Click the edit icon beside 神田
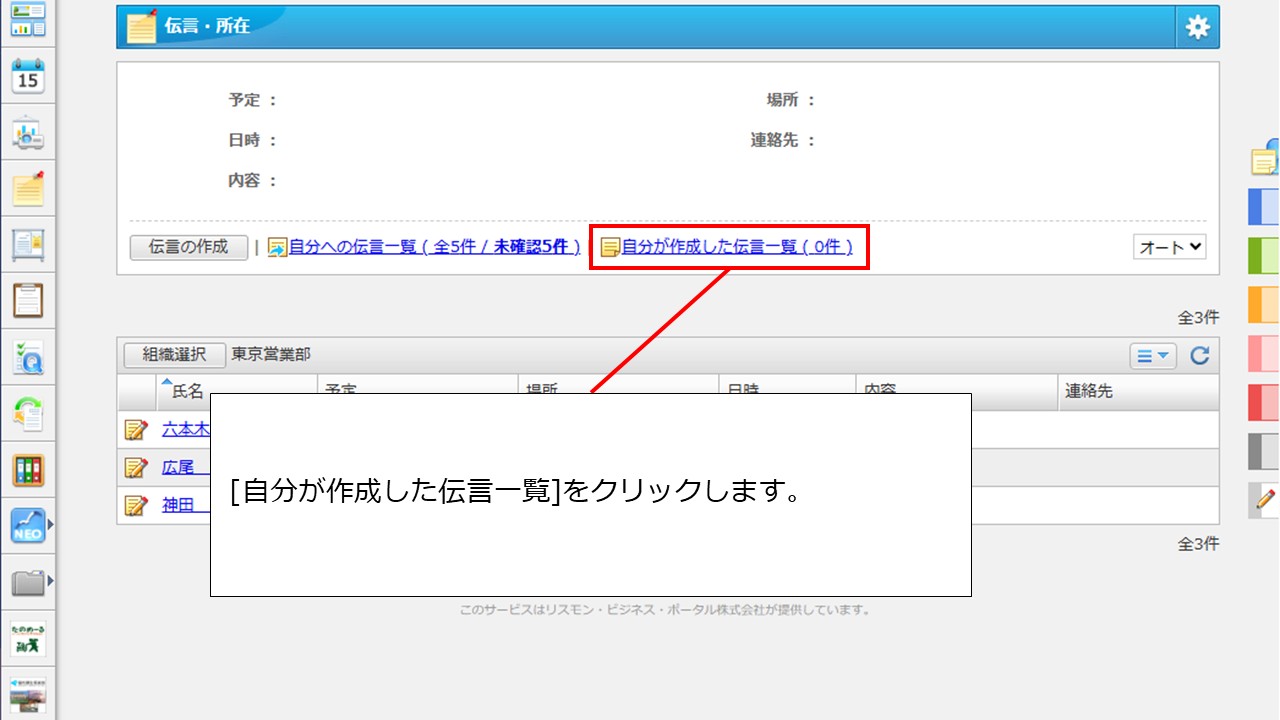 pyautogui.click(x=135, y=505)
